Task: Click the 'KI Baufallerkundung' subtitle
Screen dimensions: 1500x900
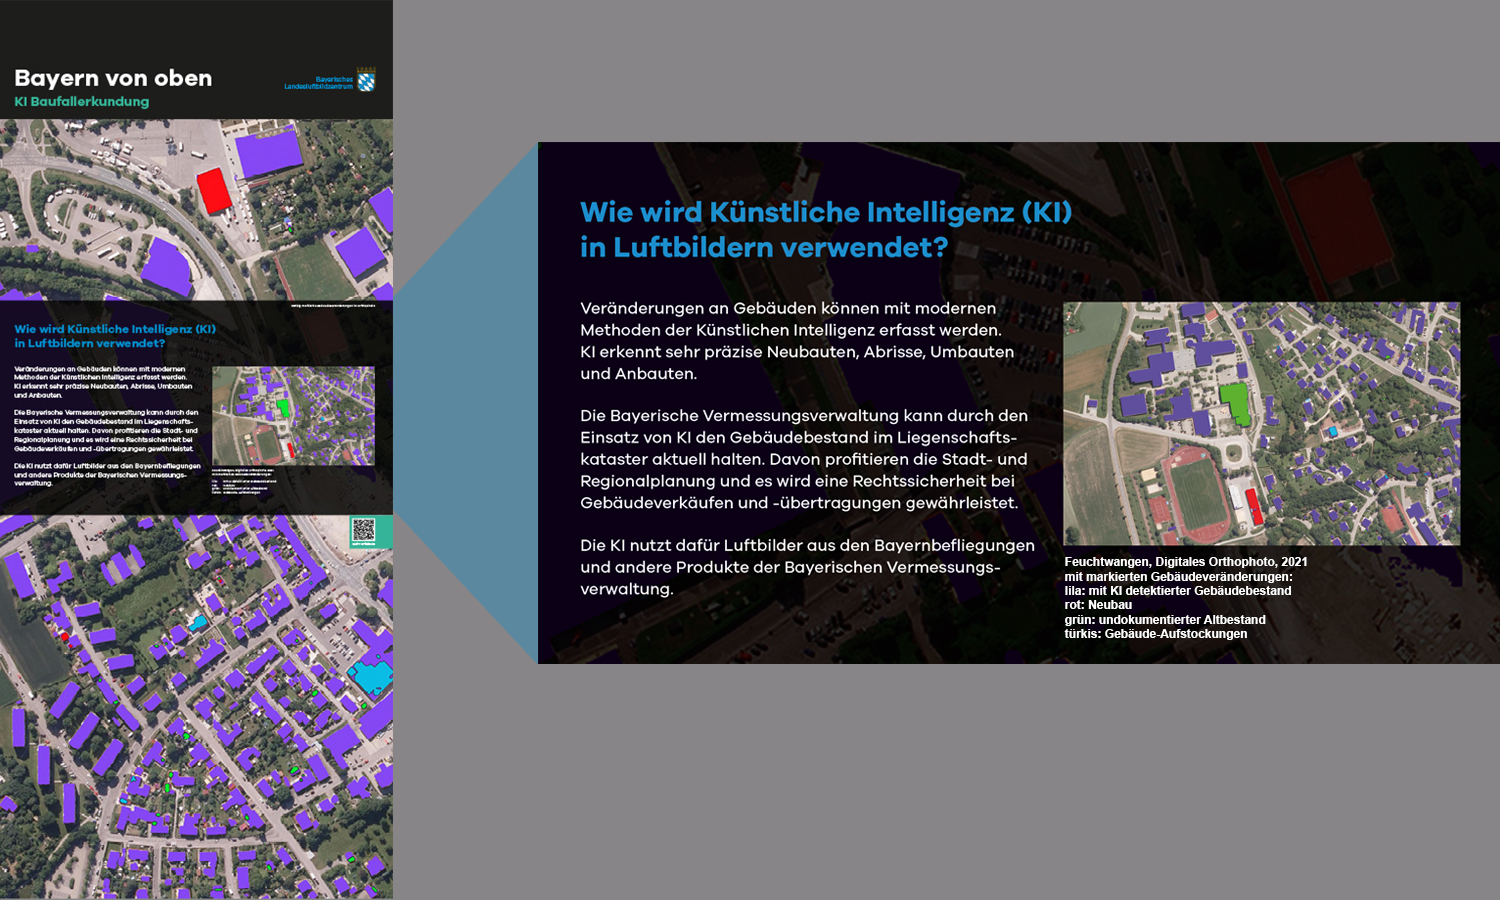Action: [81, 101]
